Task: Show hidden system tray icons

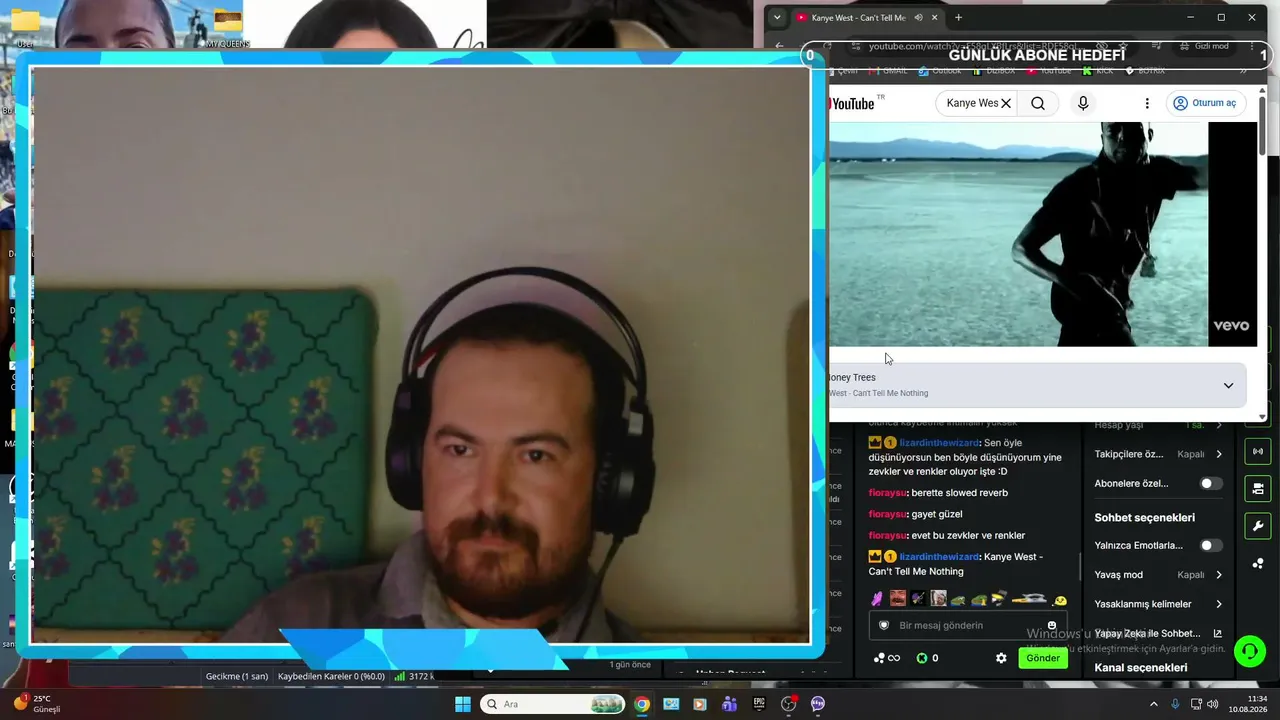Action: 1153,704
